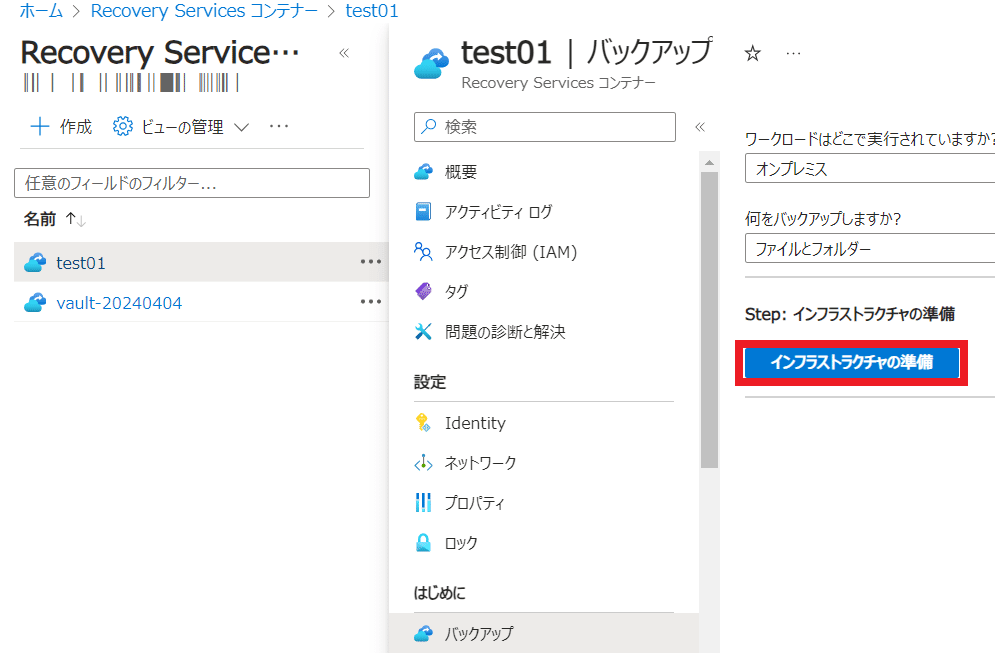Screen dimensions: 995x653
Task: Focus the 任意のフィールドのフィルター input
Action: [x=192, y=183]
